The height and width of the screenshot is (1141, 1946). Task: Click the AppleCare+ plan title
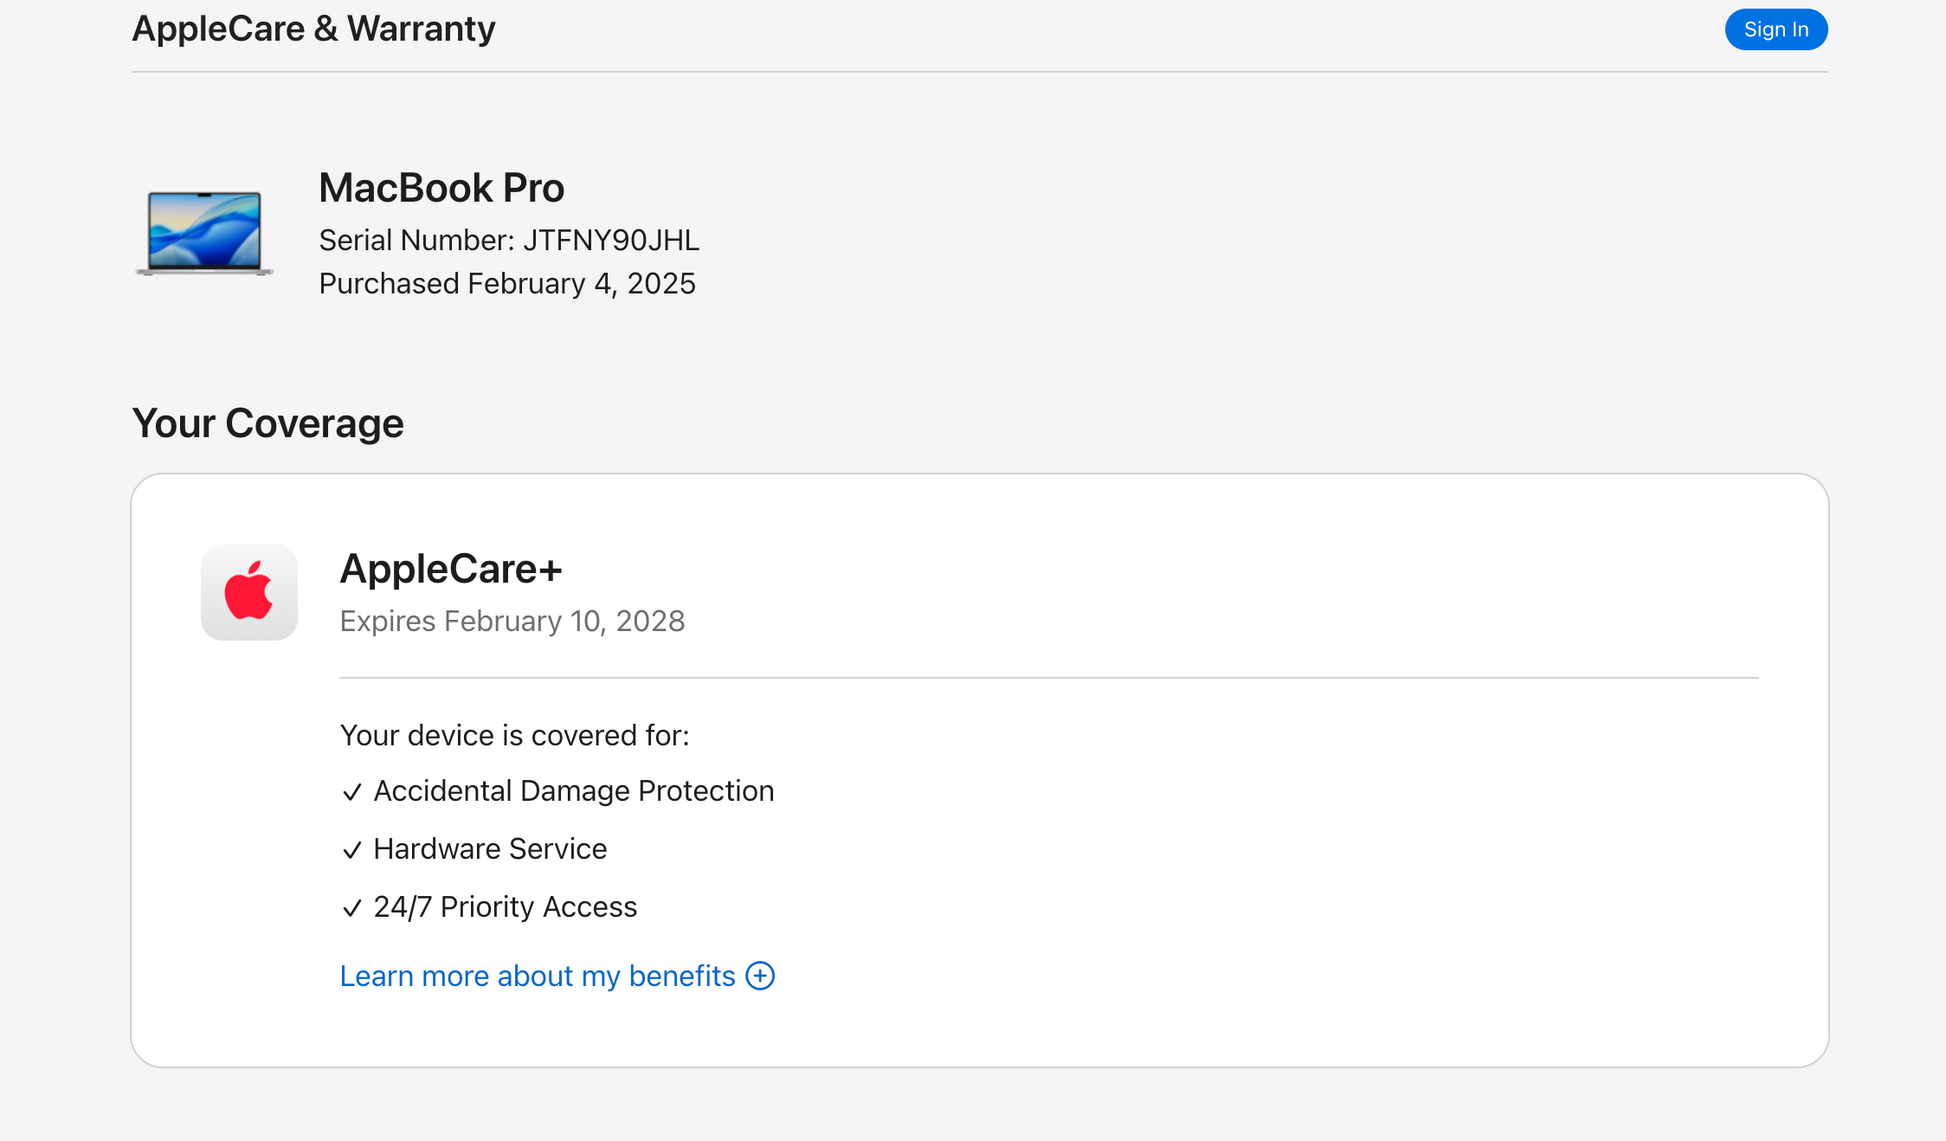coord(451,569)
